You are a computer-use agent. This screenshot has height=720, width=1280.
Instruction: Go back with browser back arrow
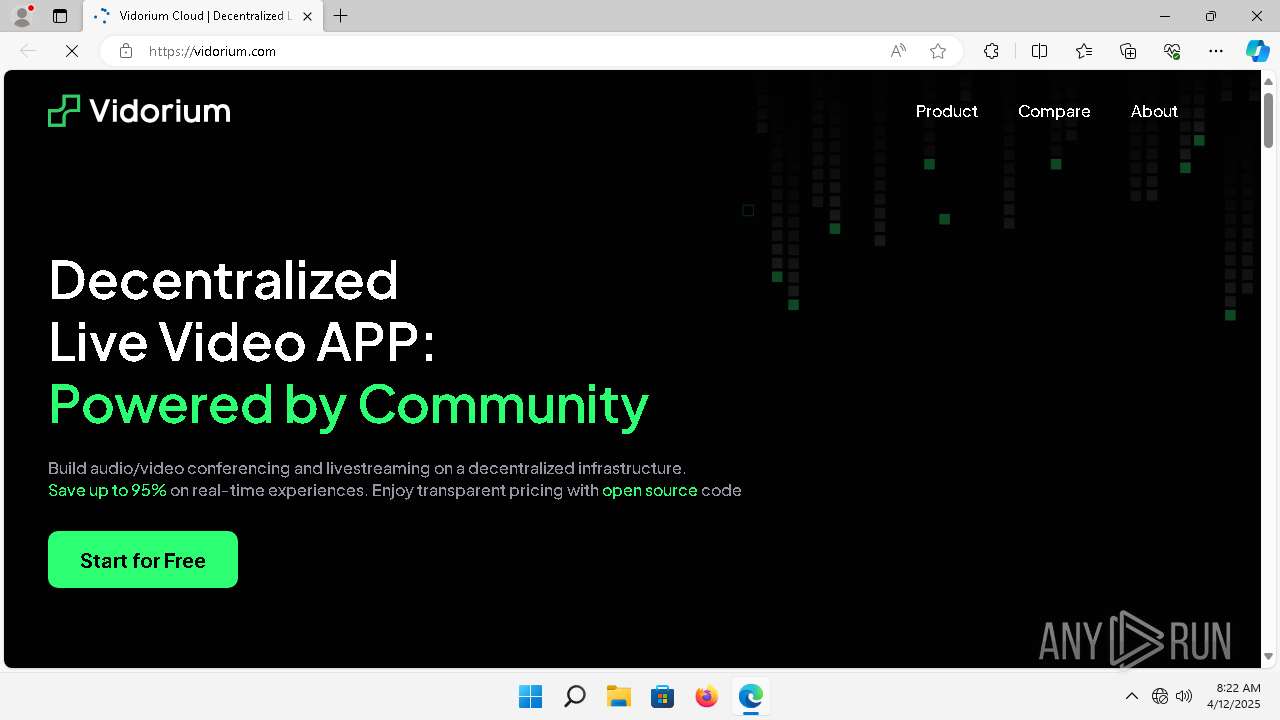[x=28, y=51]
